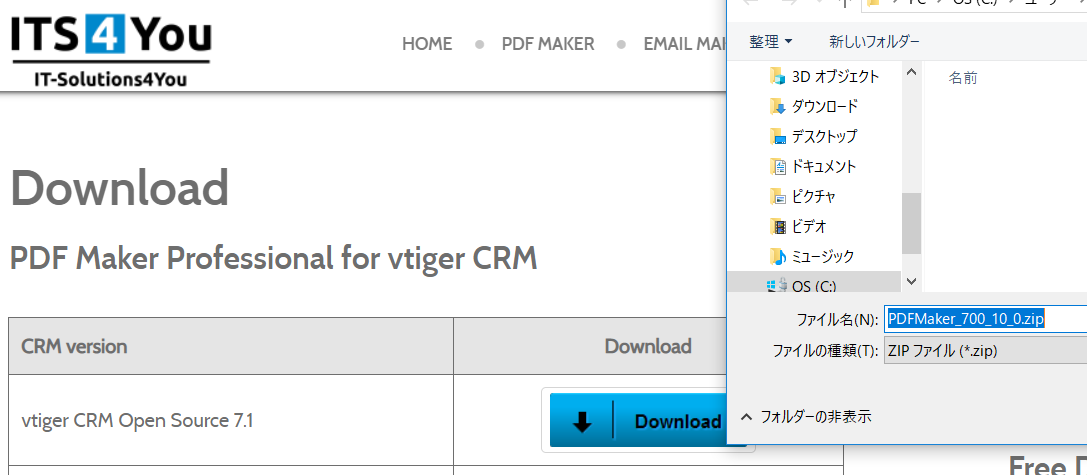Click the ダウンロード folder icon

[777, 106]
